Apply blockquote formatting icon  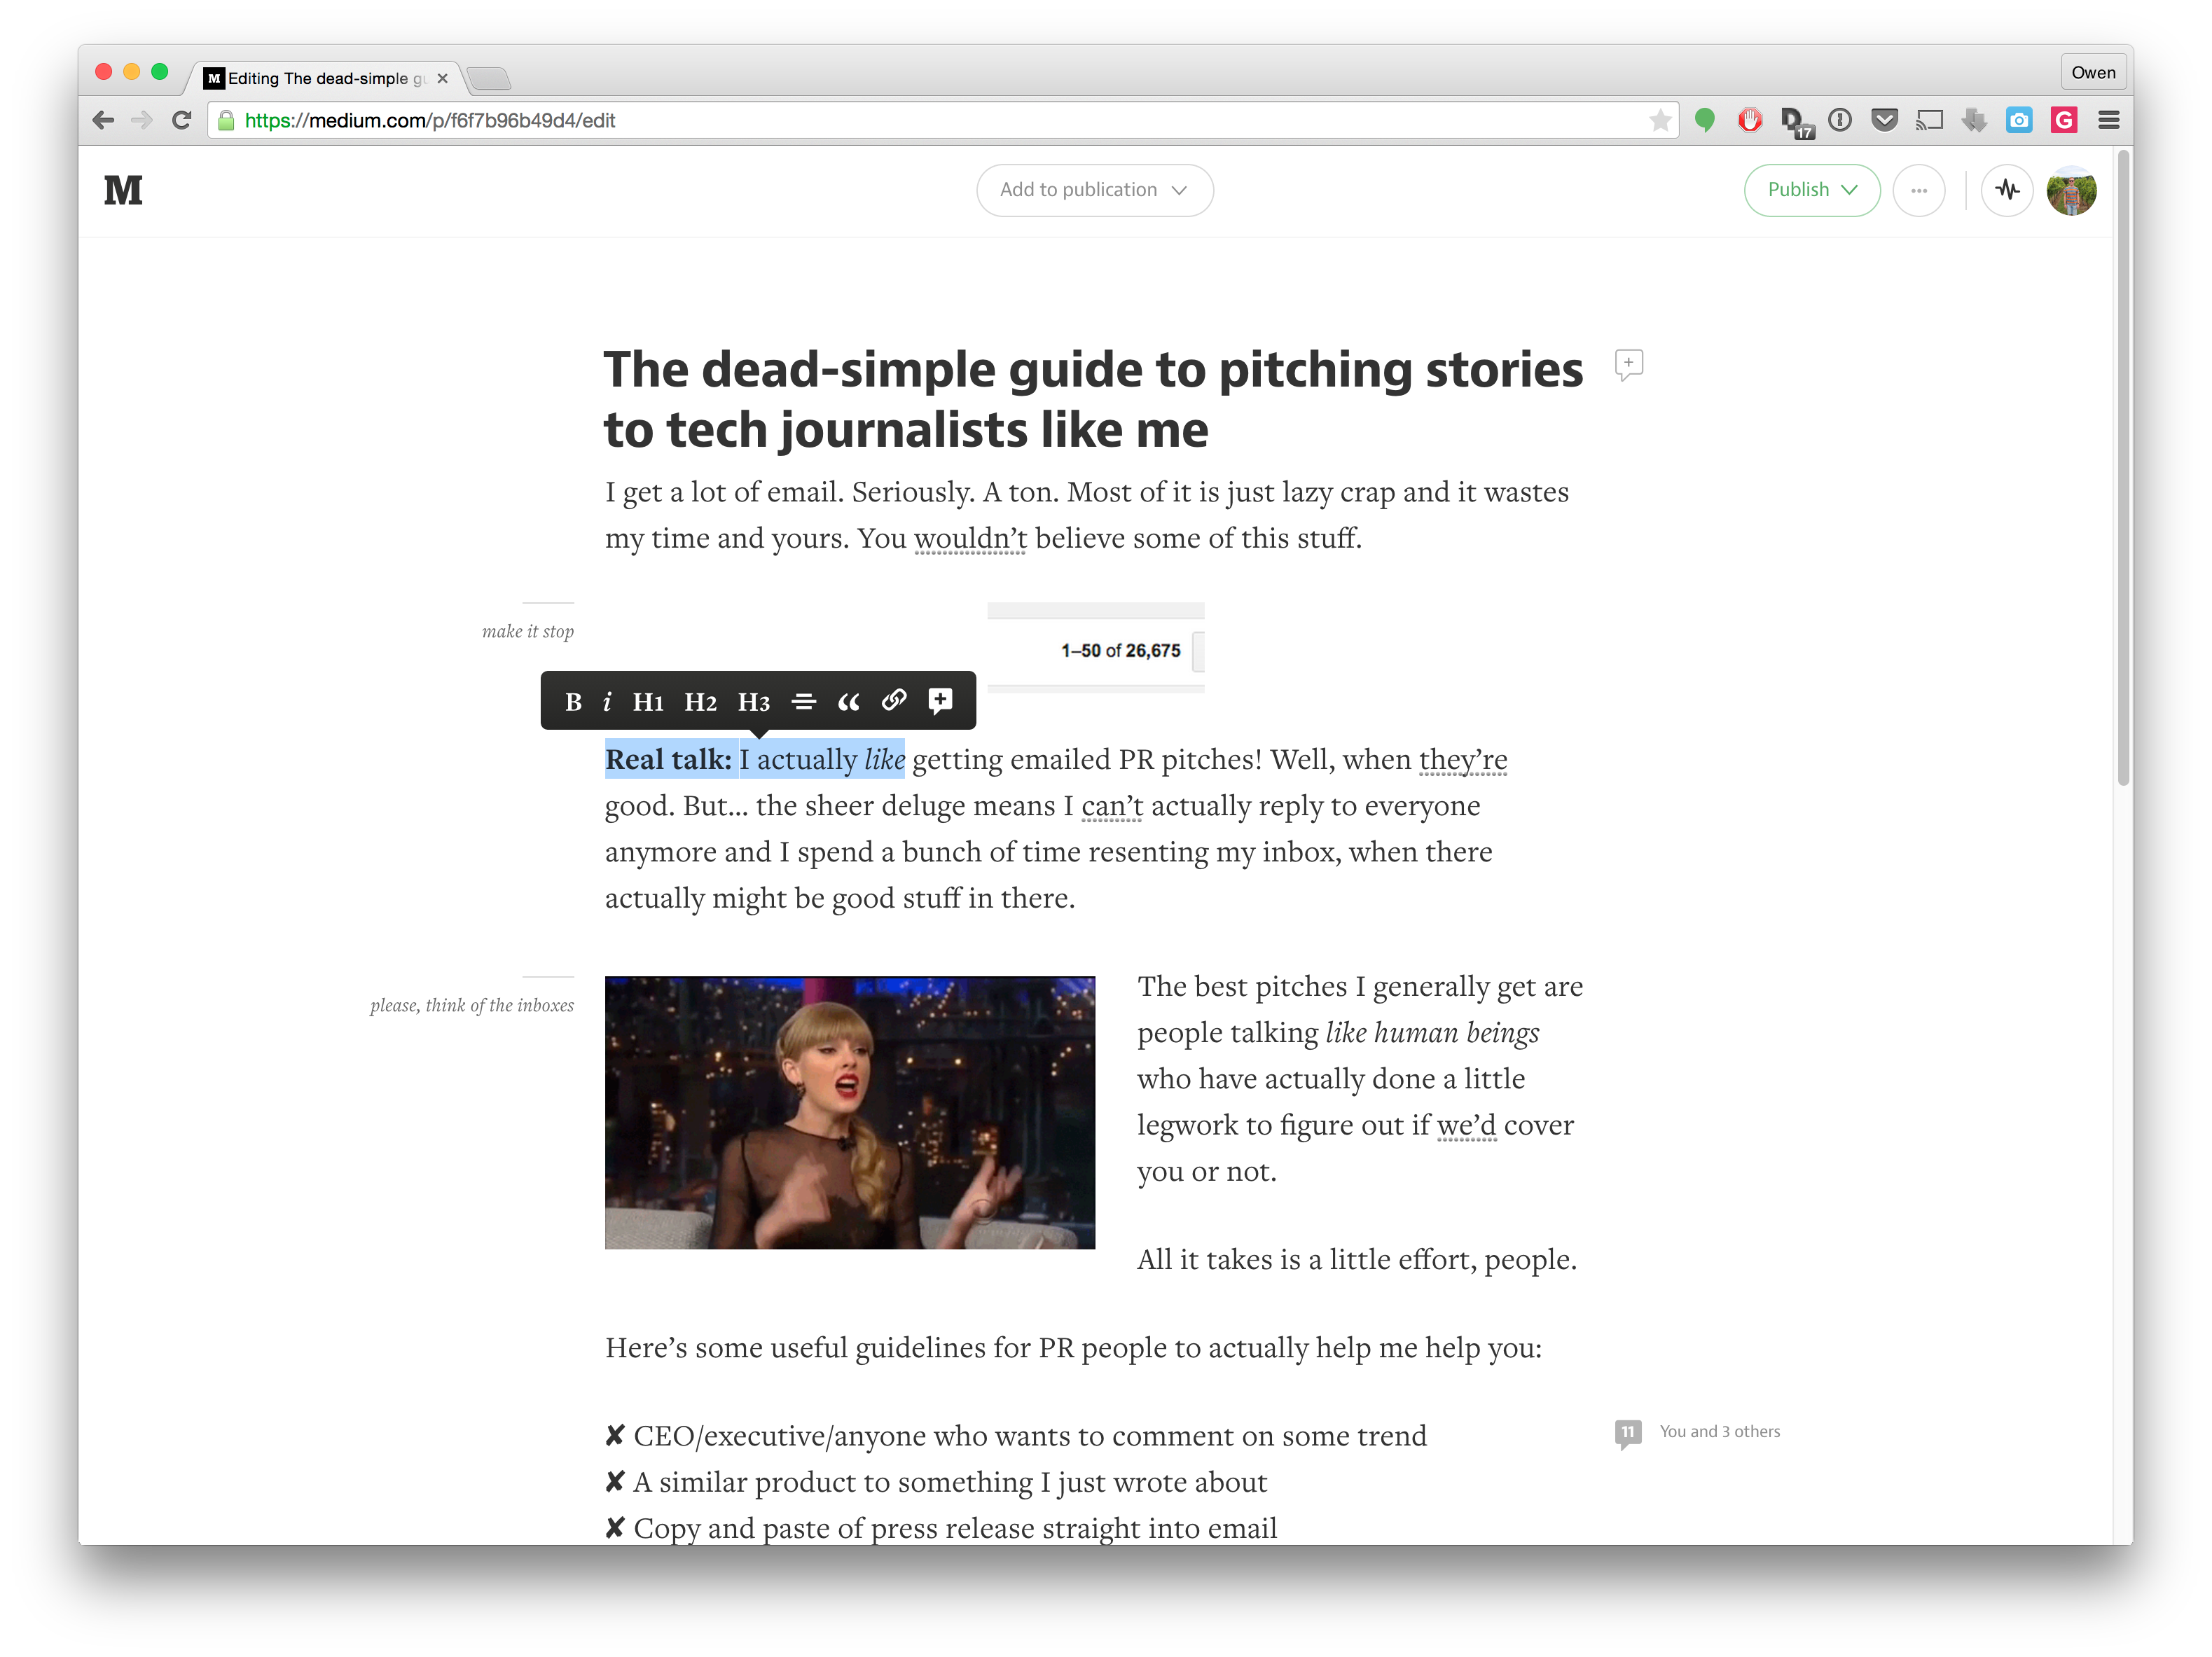[x=848, y=702]
